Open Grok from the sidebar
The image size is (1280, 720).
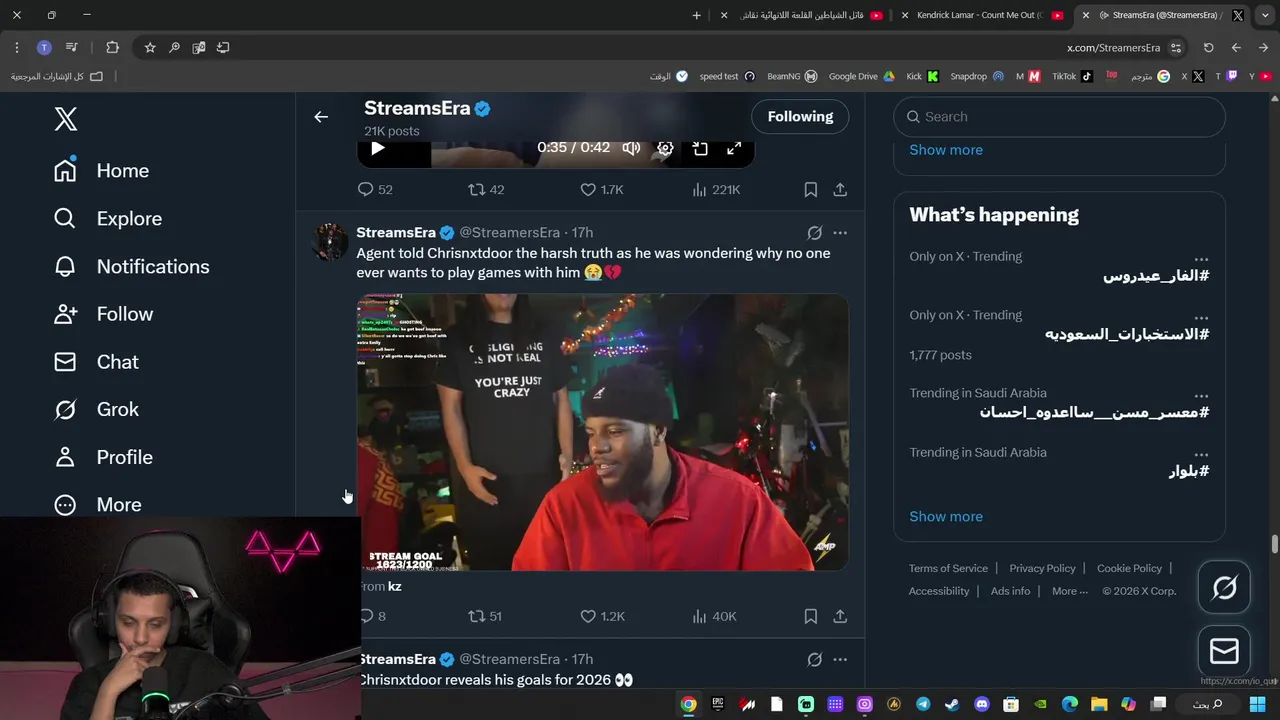96,410
